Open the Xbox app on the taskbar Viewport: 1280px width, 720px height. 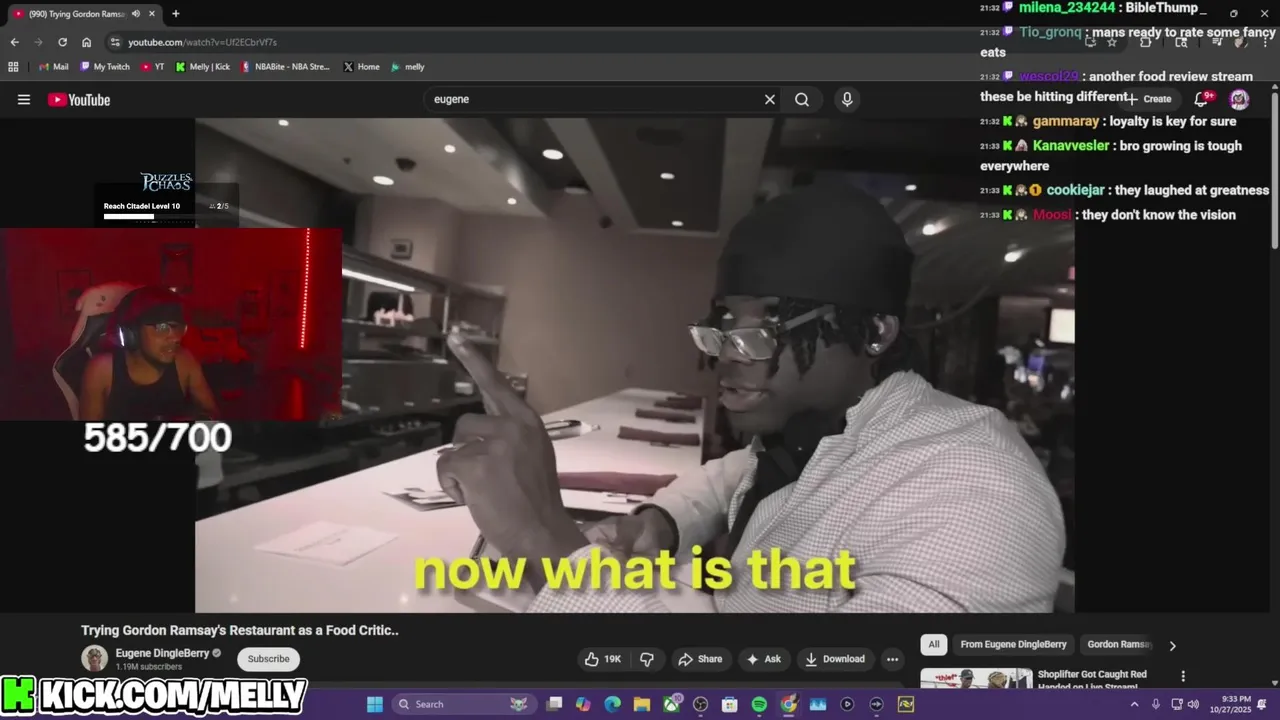tap(671, 704)
